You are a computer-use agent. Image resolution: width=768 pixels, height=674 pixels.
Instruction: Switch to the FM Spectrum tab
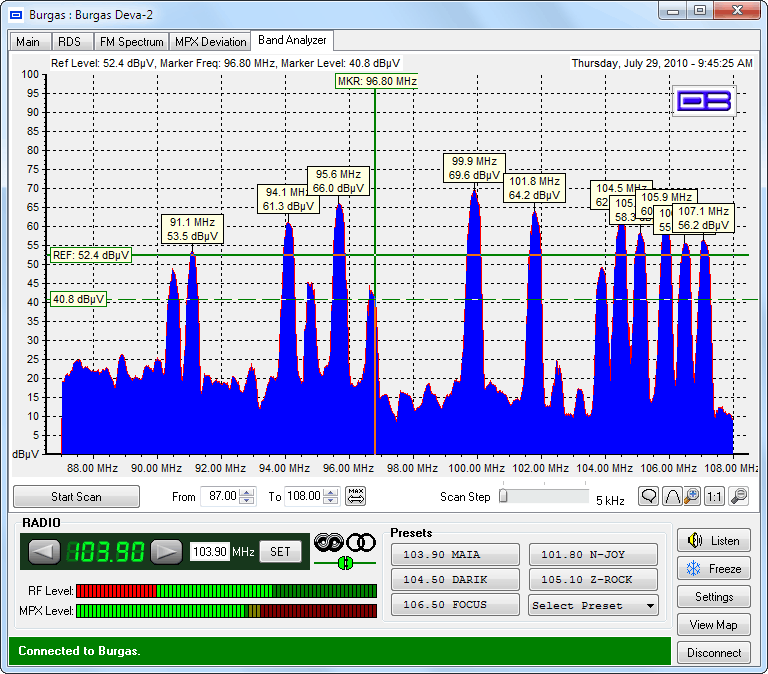click(129, 42)
